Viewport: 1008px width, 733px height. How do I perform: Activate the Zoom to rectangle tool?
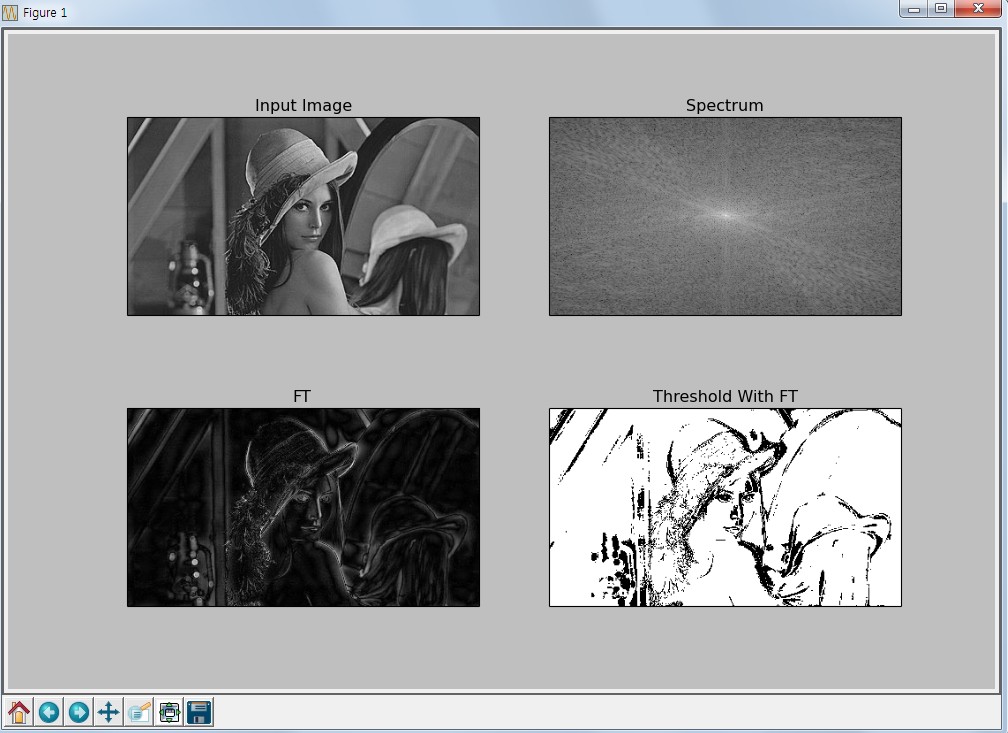tap(139, 712)
